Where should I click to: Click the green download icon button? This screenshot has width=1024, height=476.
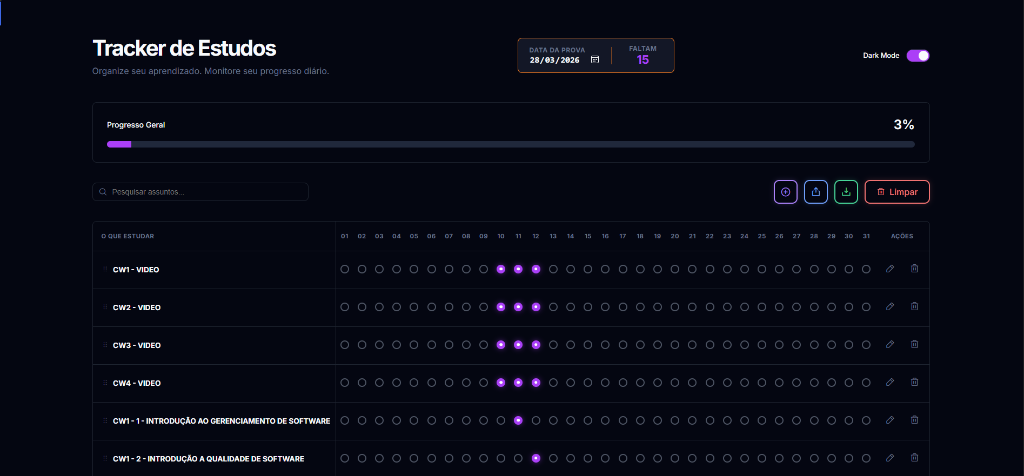[846, 192]
